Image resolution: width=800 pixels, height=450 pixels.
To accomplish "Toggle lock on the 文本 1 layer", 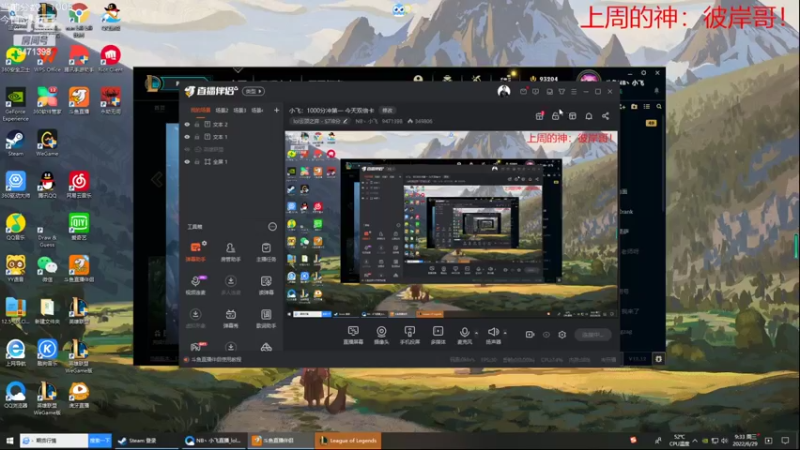I will pos(196,137).
